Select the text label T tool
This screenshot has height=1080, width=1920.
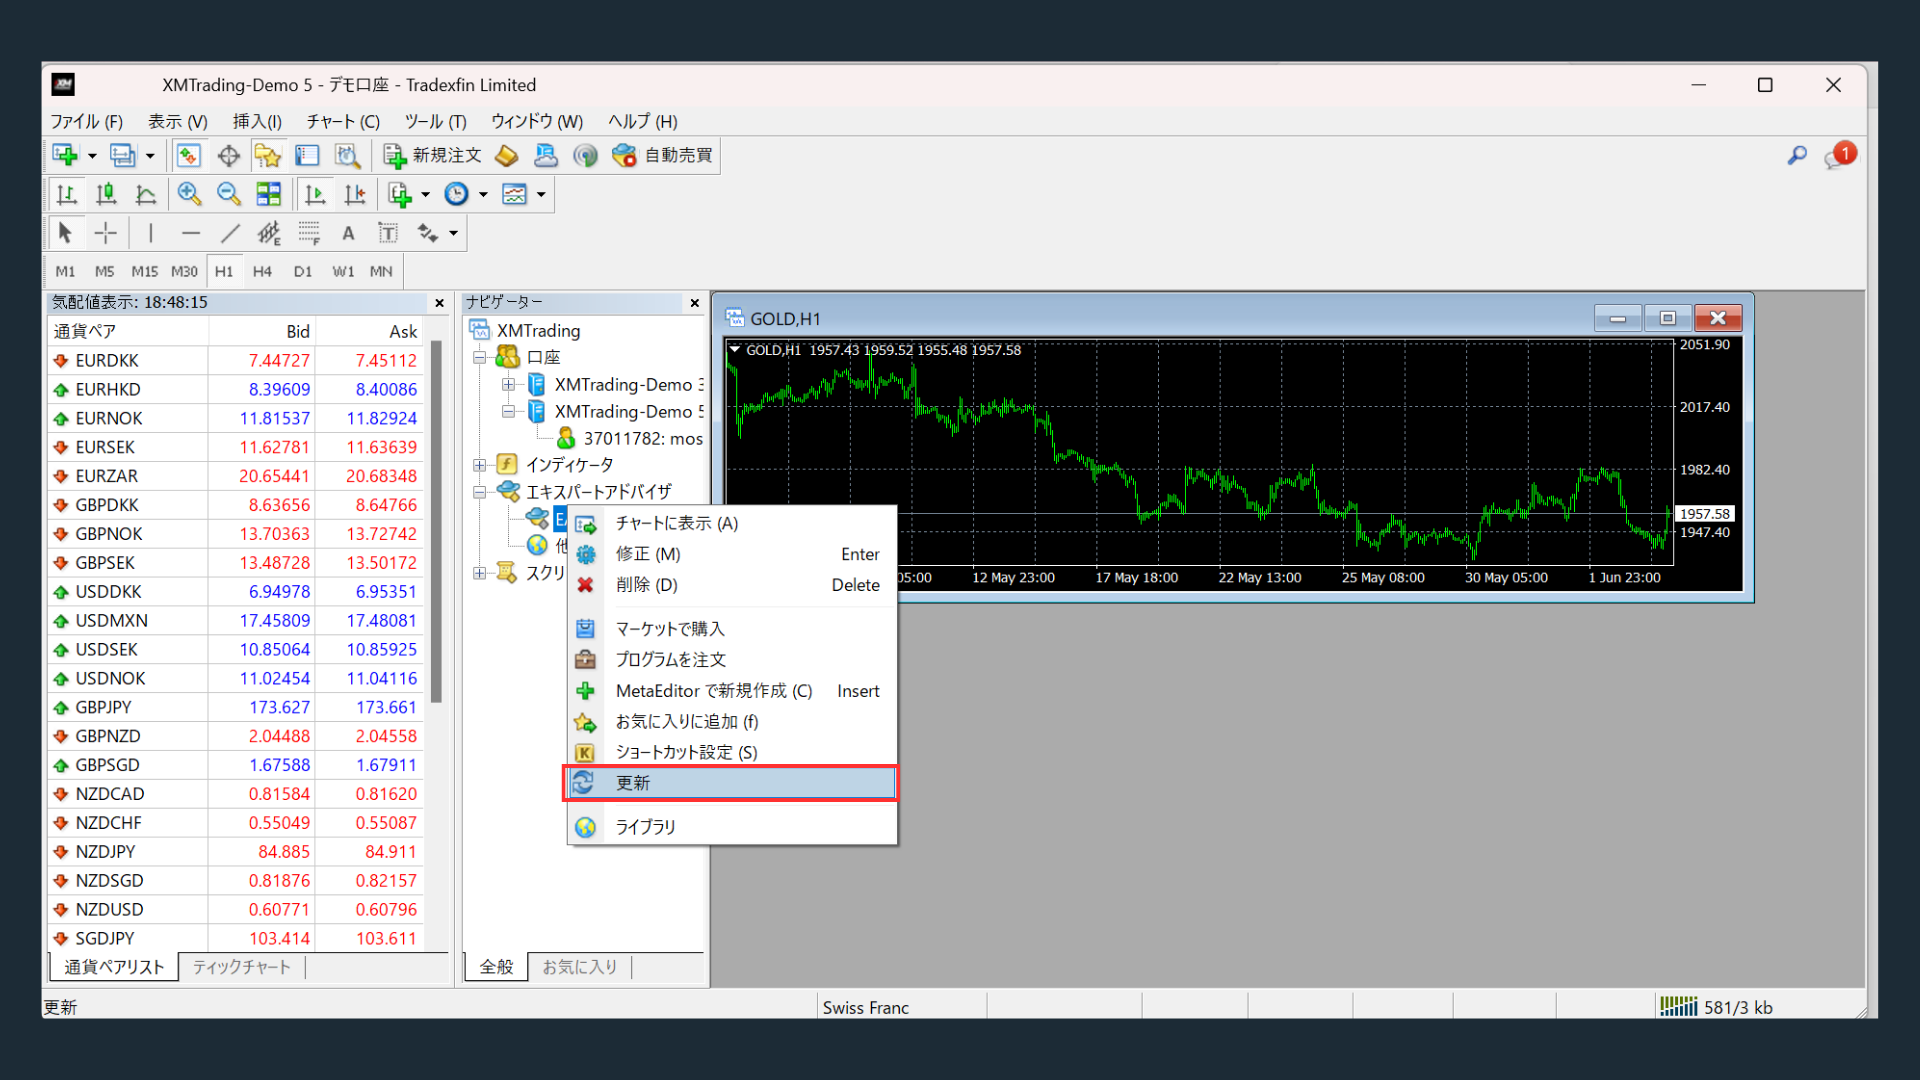[x=388, y=233]
